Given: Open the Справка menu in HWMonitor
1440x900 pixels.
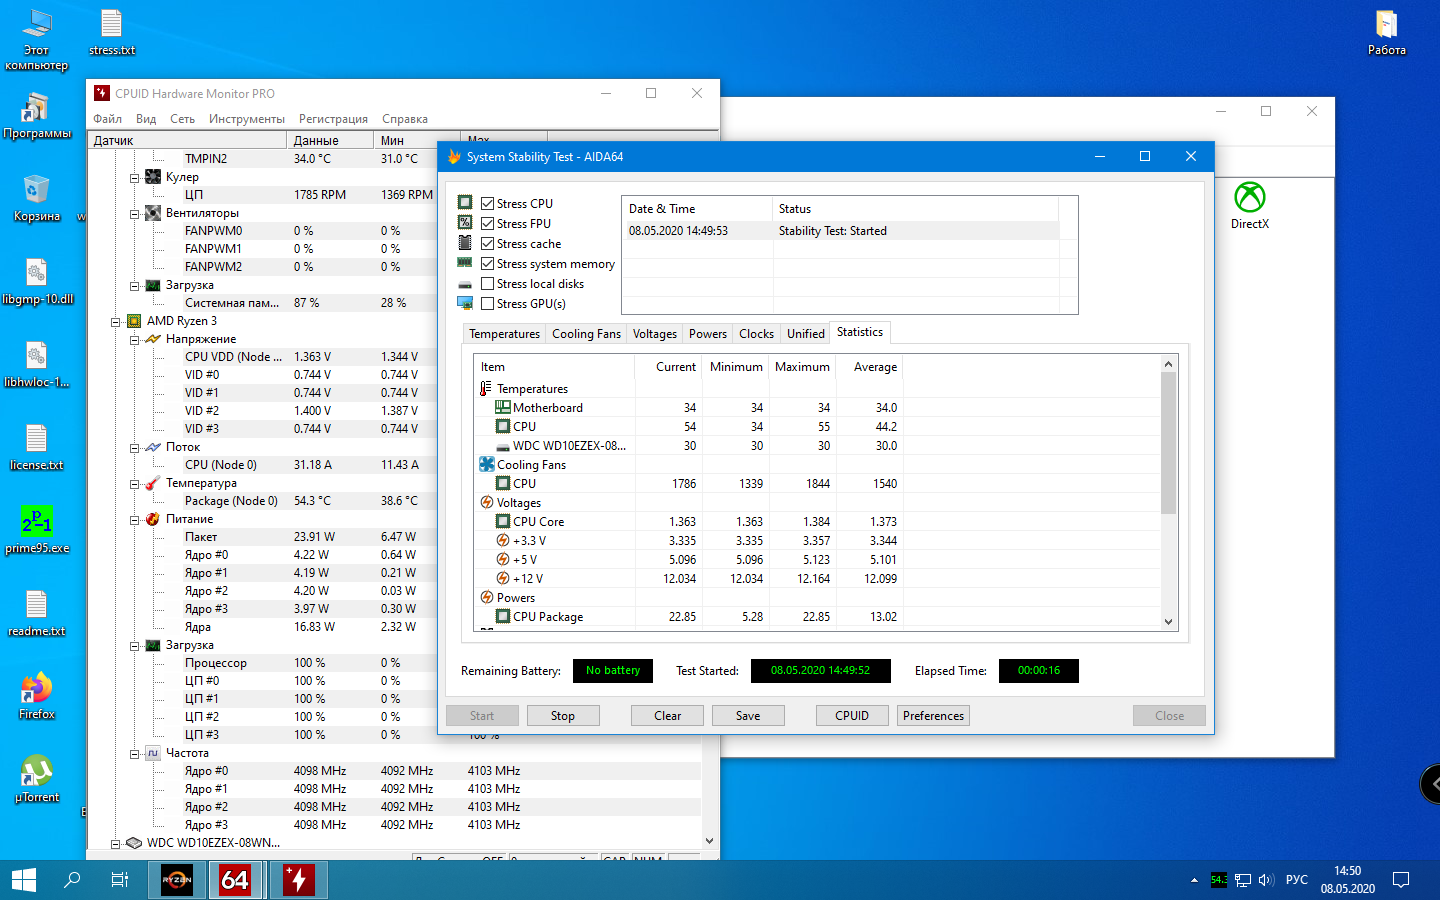Looking at the screenshot, I should [405, 119].
